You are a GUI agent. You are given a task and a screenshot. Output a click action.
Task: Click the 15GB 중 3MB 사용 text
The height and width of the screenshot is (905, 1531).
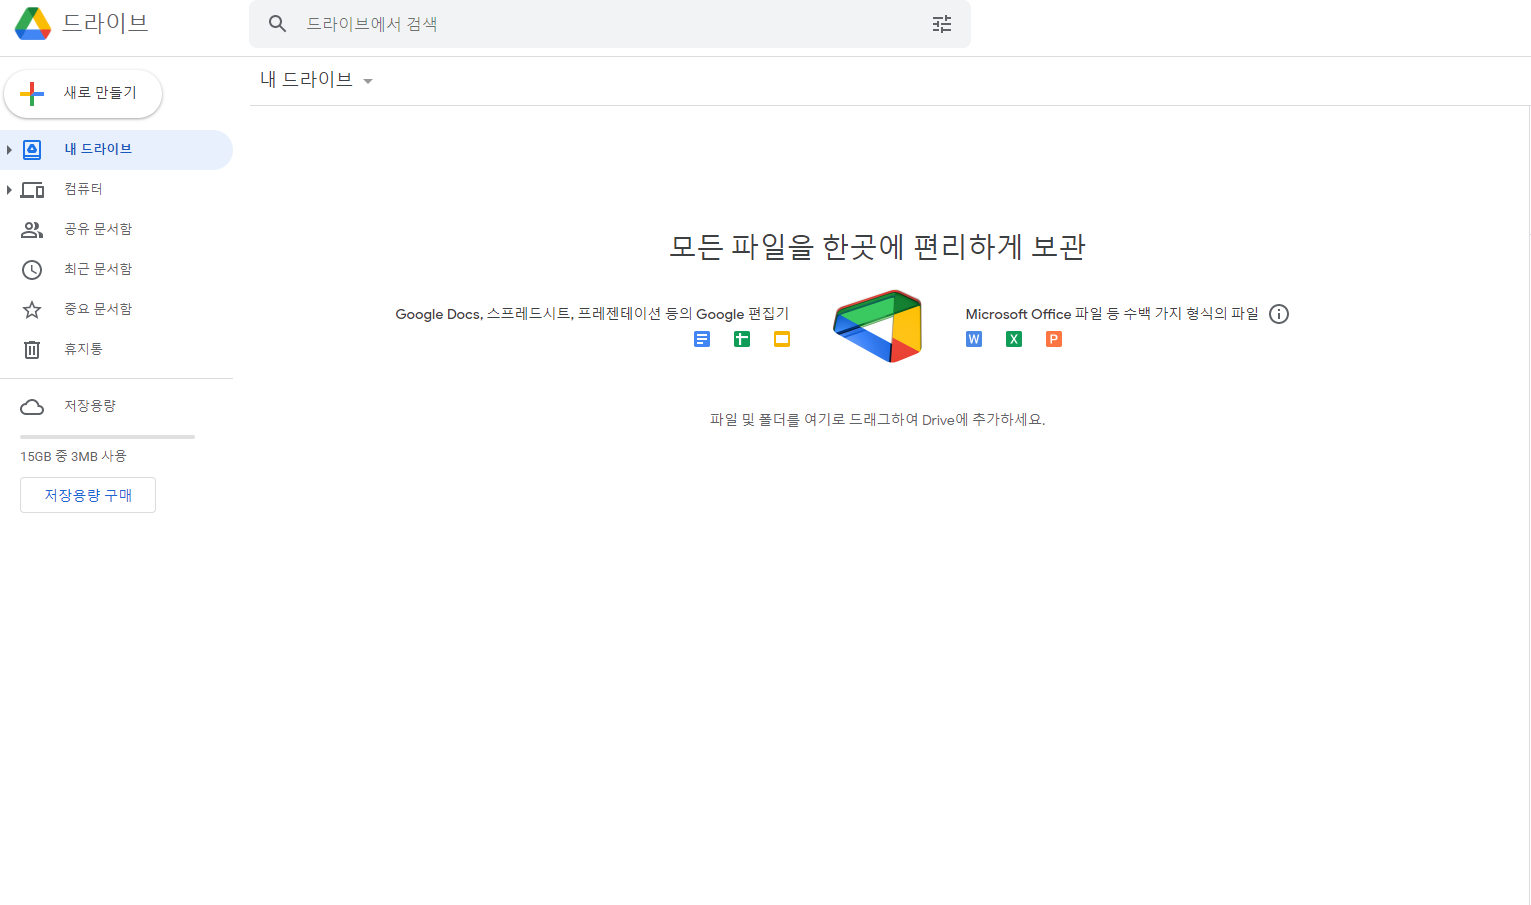[x=73, y=456]
